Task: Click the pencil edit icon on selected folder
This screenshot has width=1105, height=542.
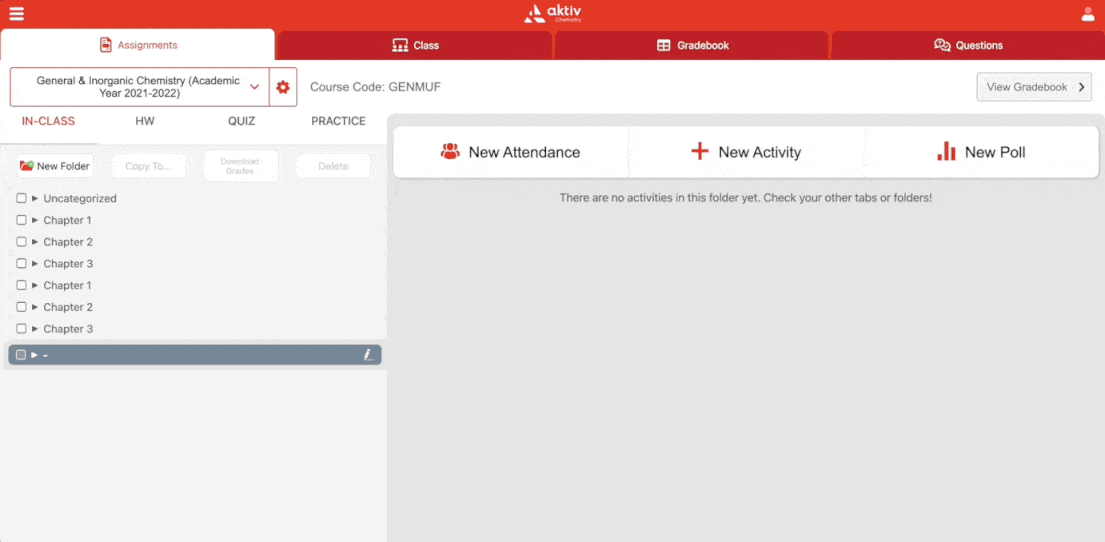Action: [x=368, y=355]
